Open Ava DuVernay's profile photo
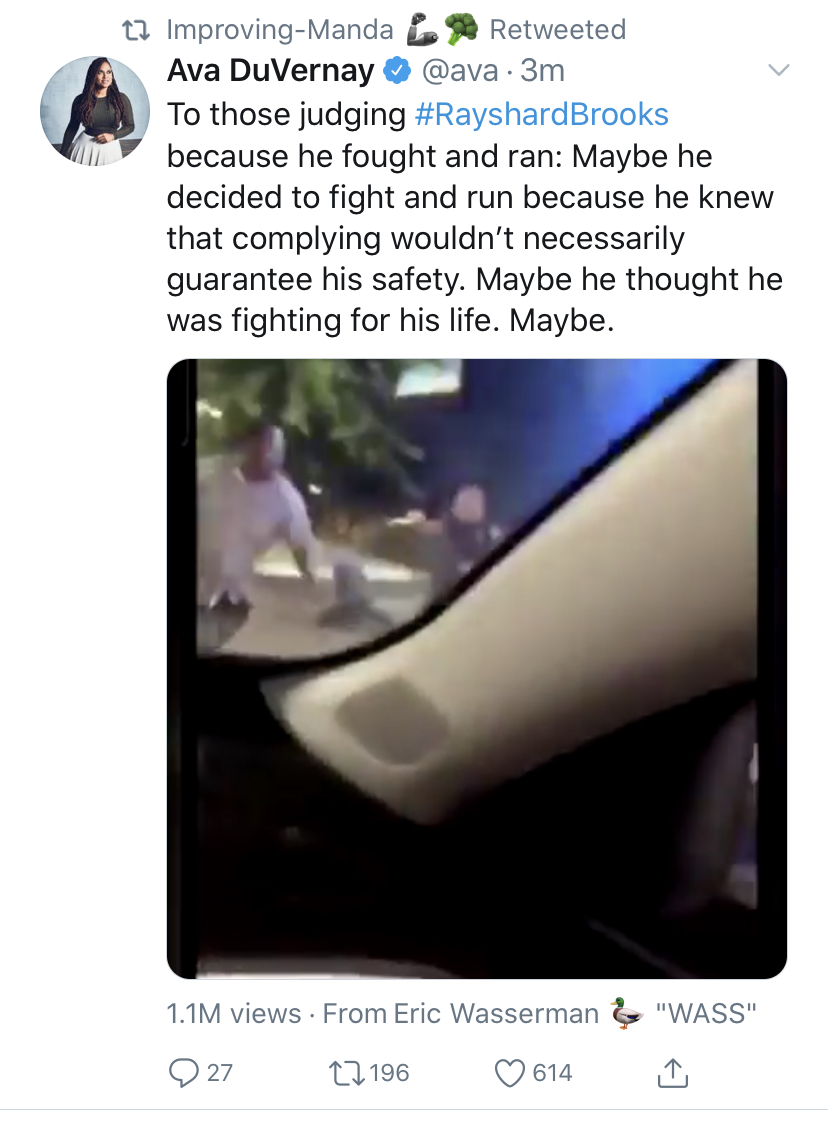Viewport: 828px width, 1121px height. pyautogui.click(x=94, y=111)
